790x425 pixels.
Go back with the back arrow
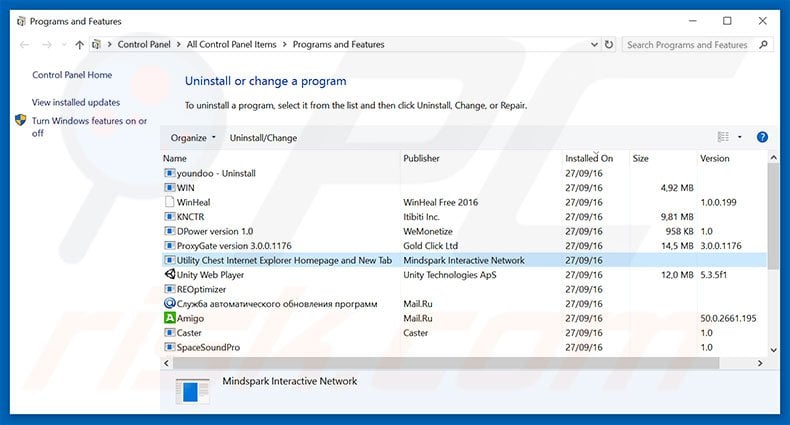click(24, 45)
